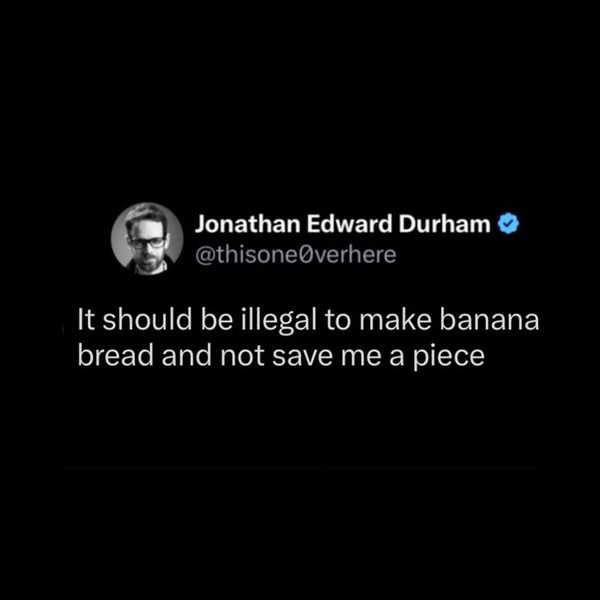Click the "@" symbol in the username
This screenshot has width=600, height=600.
tap(205, 256)
